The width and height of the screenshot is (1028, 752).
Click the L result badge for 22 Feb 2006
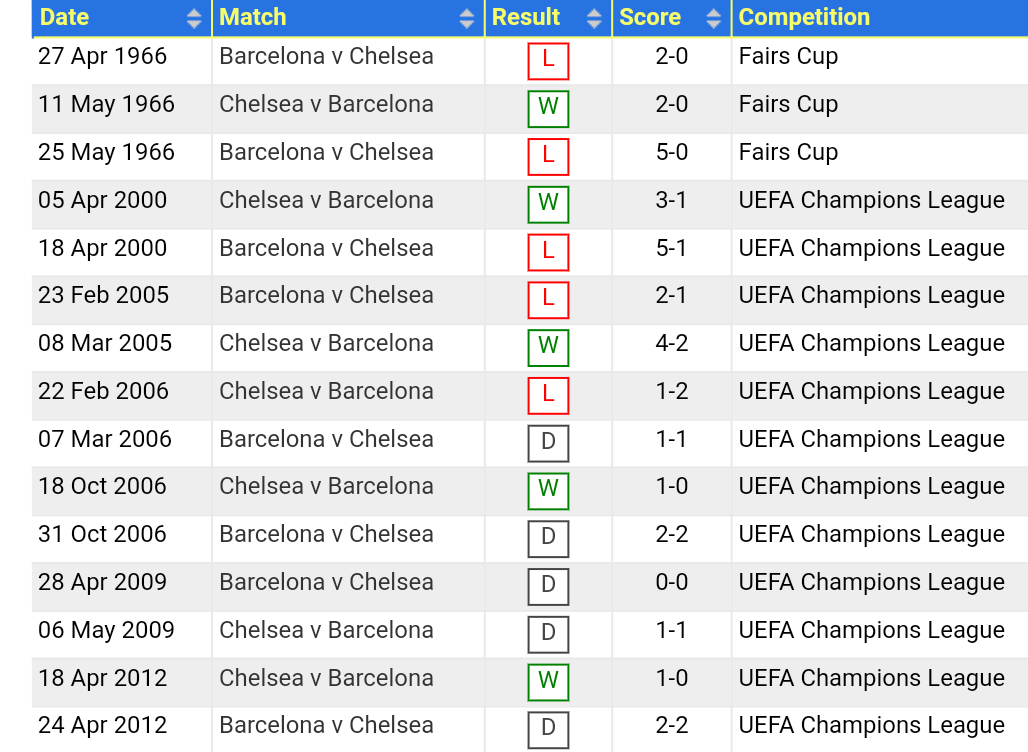pos(548,395)
